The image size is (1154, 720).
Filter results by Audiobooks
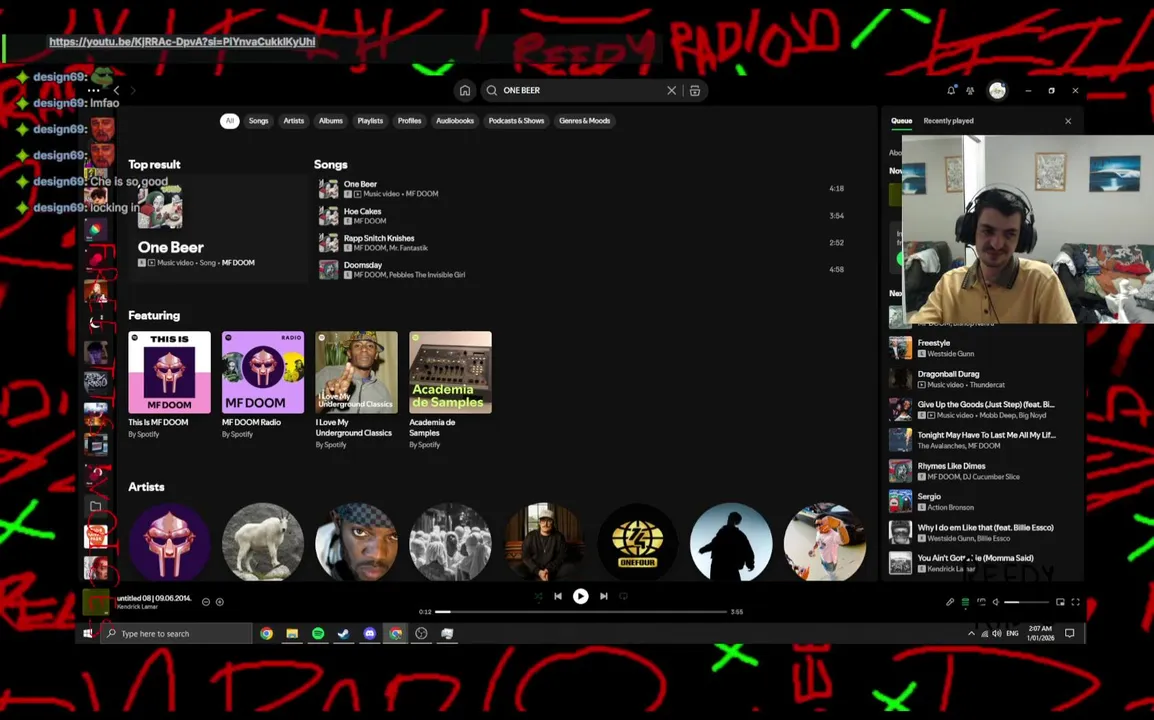point(455,121)
